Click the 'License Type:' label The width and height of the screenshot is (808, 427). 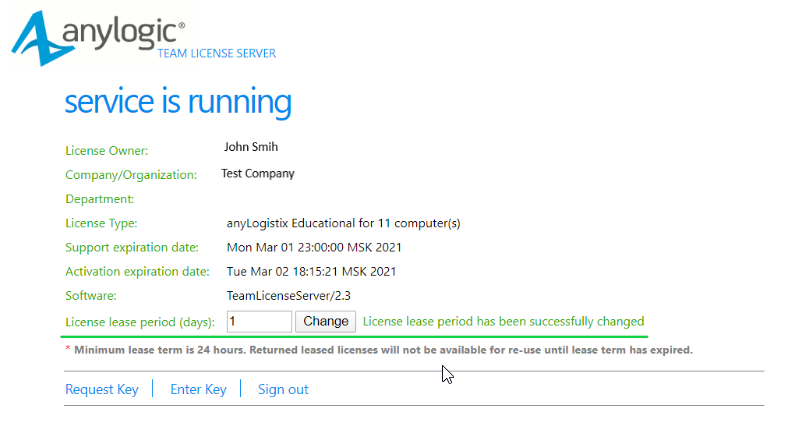tap(101, 223)
